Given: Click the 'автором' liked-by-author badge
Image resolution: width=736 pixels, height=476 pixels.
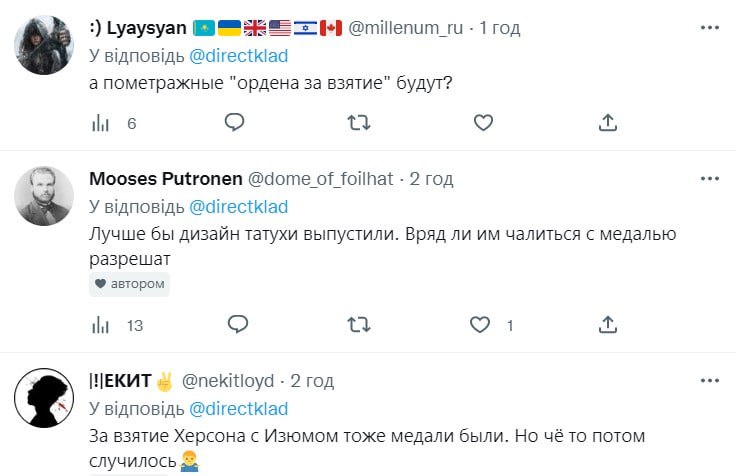Looking at the screenshot, I should coord(129,285).
